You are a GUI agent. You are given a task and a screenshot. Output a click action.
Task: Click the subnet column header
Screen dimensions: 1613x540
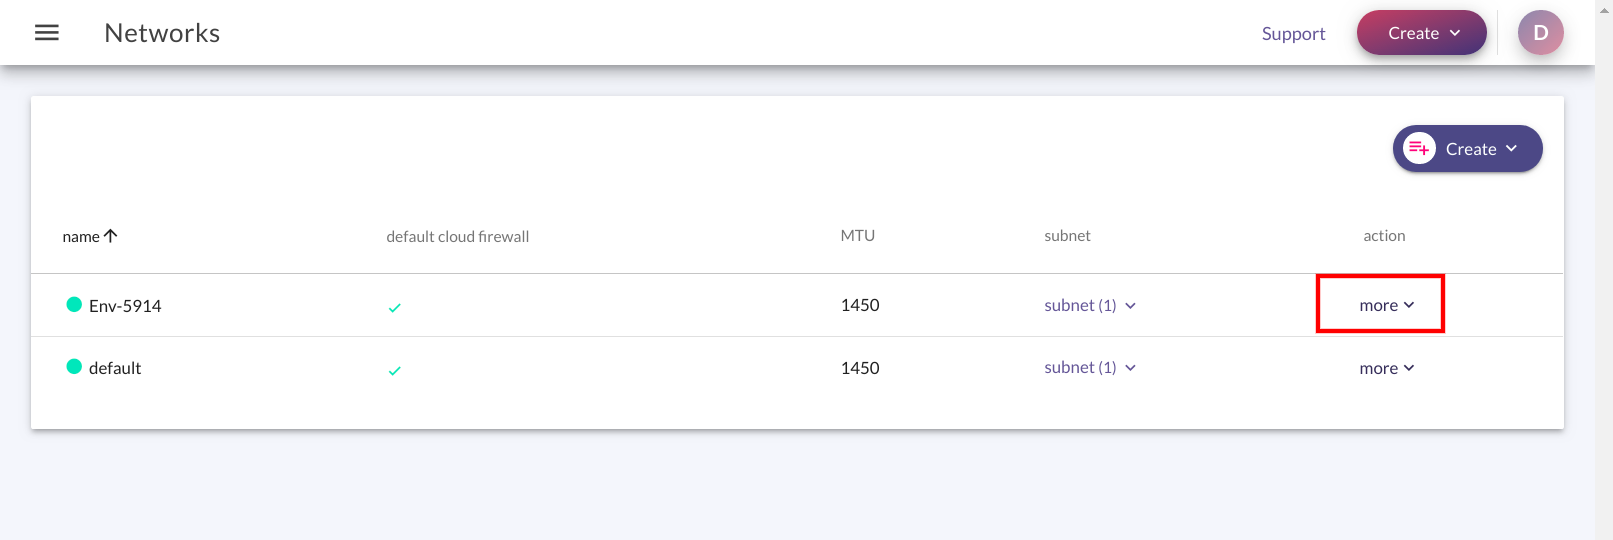pyautogui.click(x=1067, y=236)
